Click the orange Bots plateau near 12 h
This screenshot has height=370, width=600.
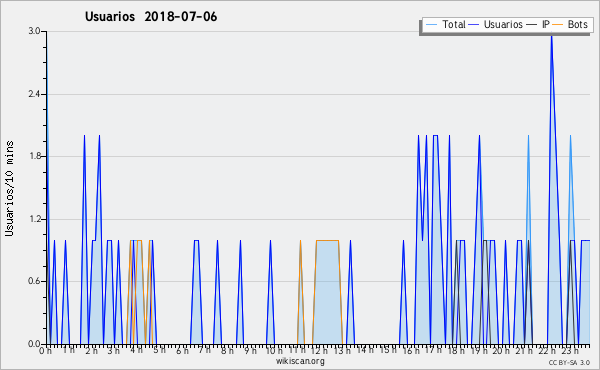coord(328,241)
